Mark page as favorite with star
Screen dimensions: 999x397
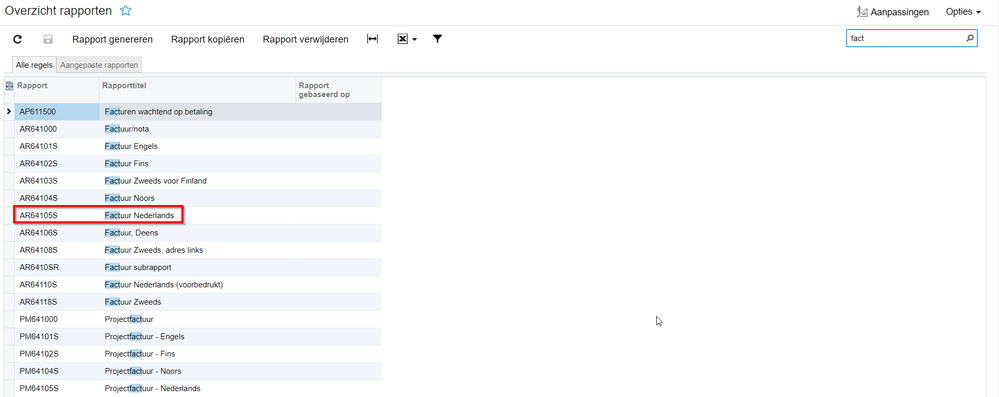(x=126, y=11)
